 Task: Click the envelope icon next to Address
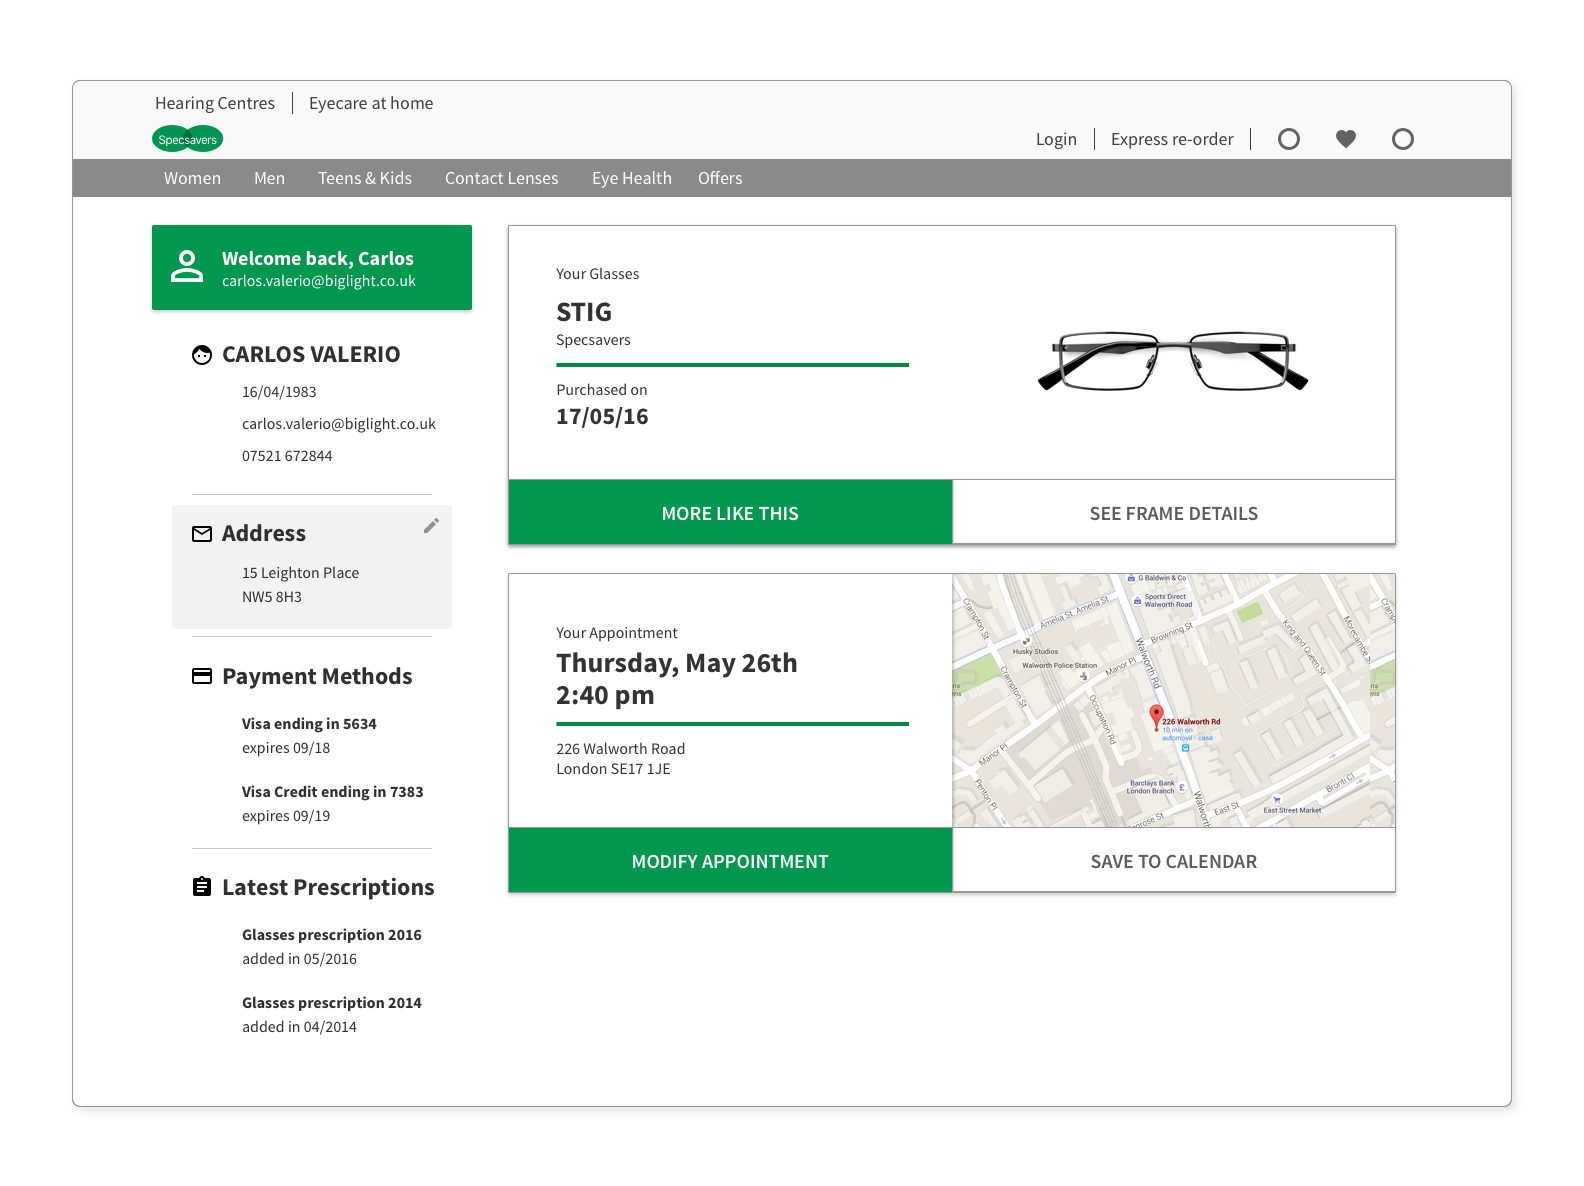(202, 534)
